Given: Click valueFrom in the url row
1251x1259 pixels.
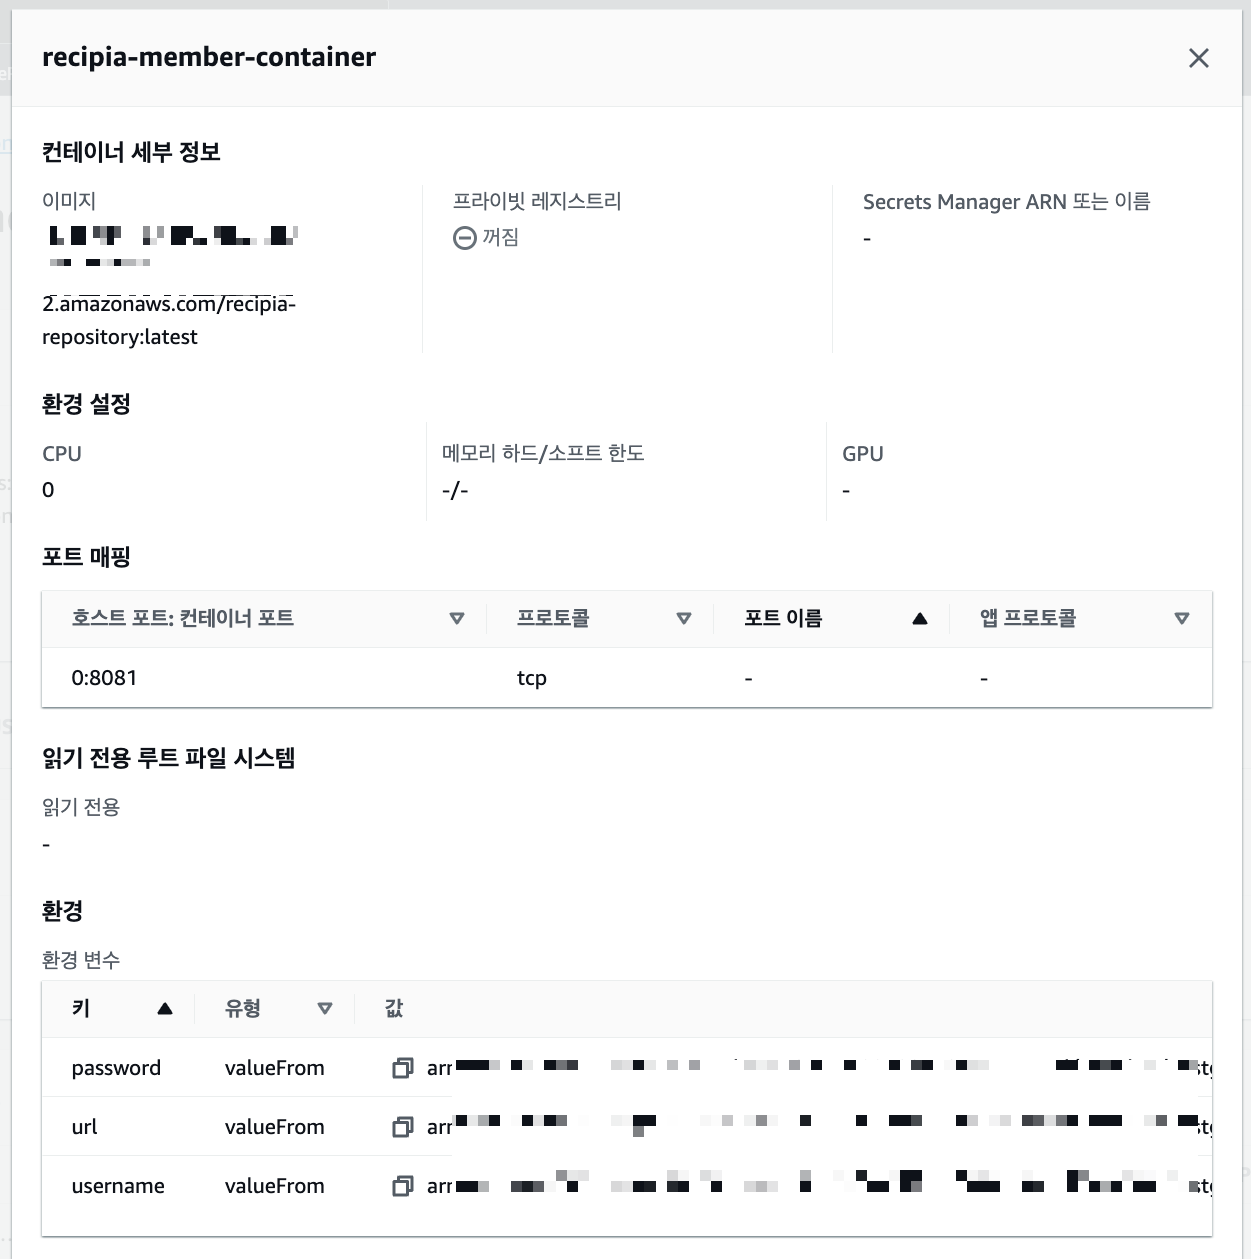Looking at the screenshot, I should [274, 1127].
